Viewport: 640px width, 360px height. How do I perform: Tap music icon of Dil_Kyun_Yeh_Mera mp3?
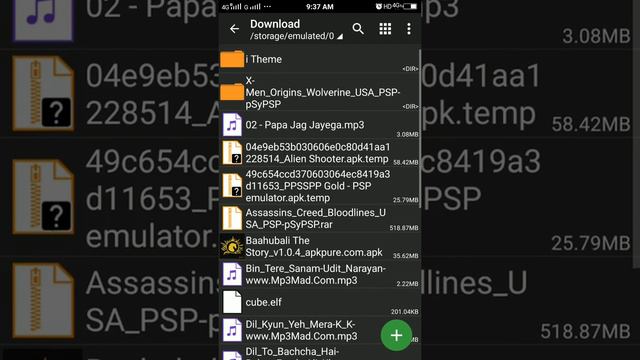[x=232, y=330]
